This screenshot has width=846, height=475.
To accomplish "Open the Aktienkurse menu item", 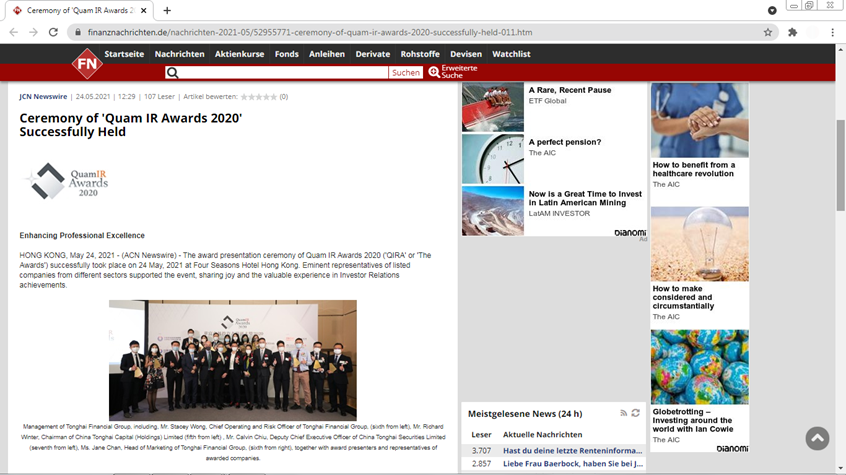I will (x=240, y=54).
